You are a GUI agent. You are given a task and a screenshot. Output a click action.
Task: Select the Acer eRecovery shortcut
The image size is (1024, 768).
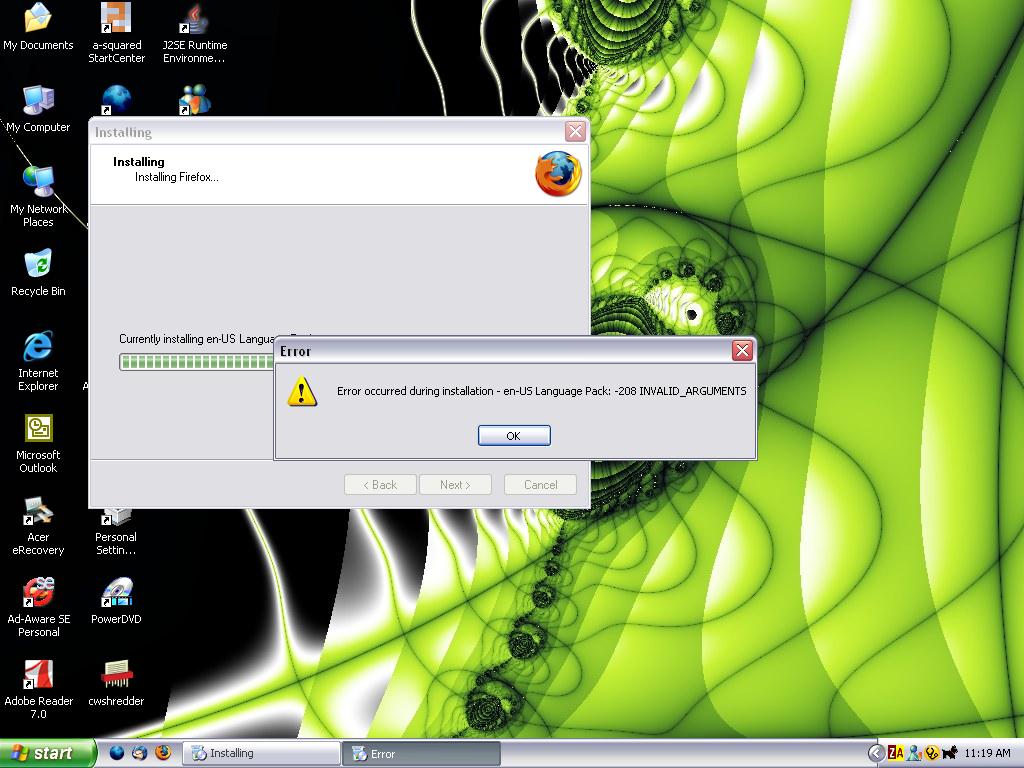(x=38, y=526)
